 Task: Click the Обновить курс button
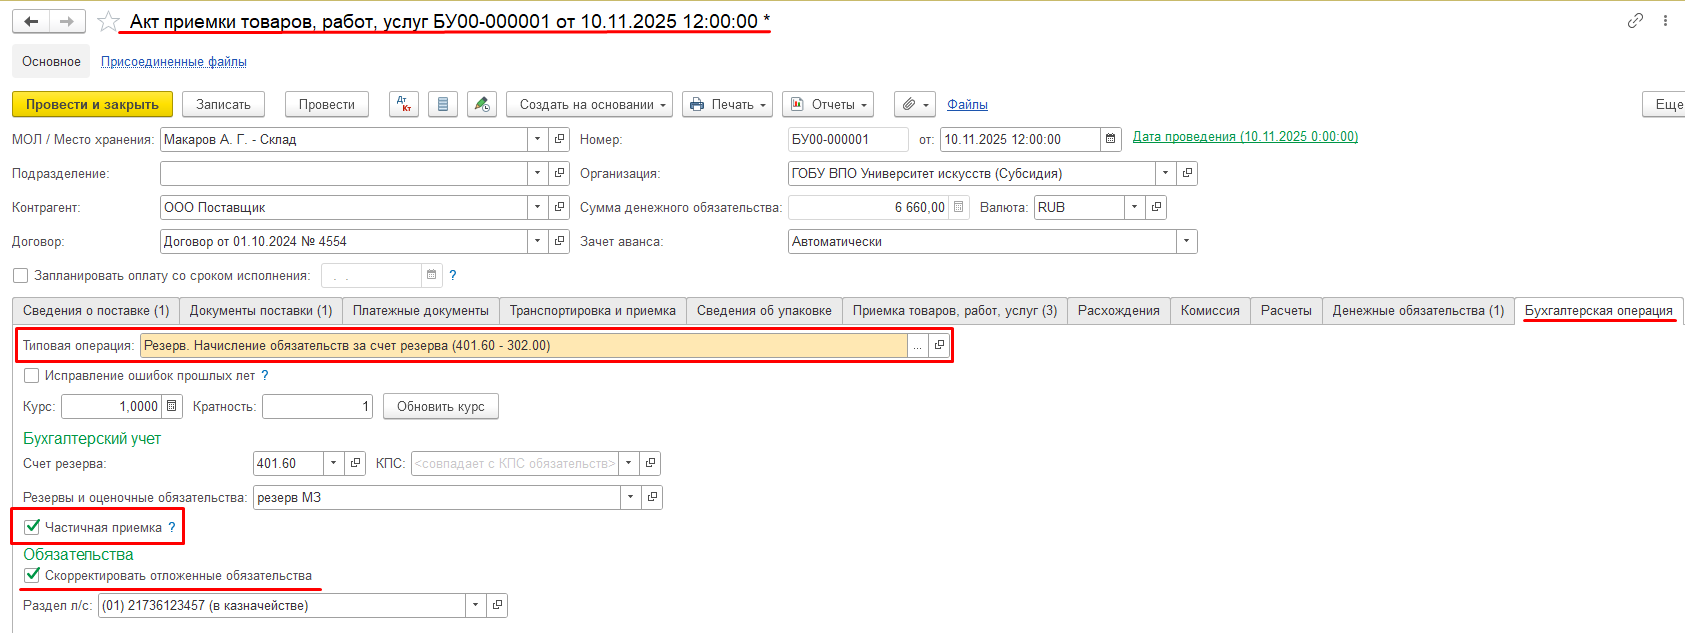click(x=440, y=406)
